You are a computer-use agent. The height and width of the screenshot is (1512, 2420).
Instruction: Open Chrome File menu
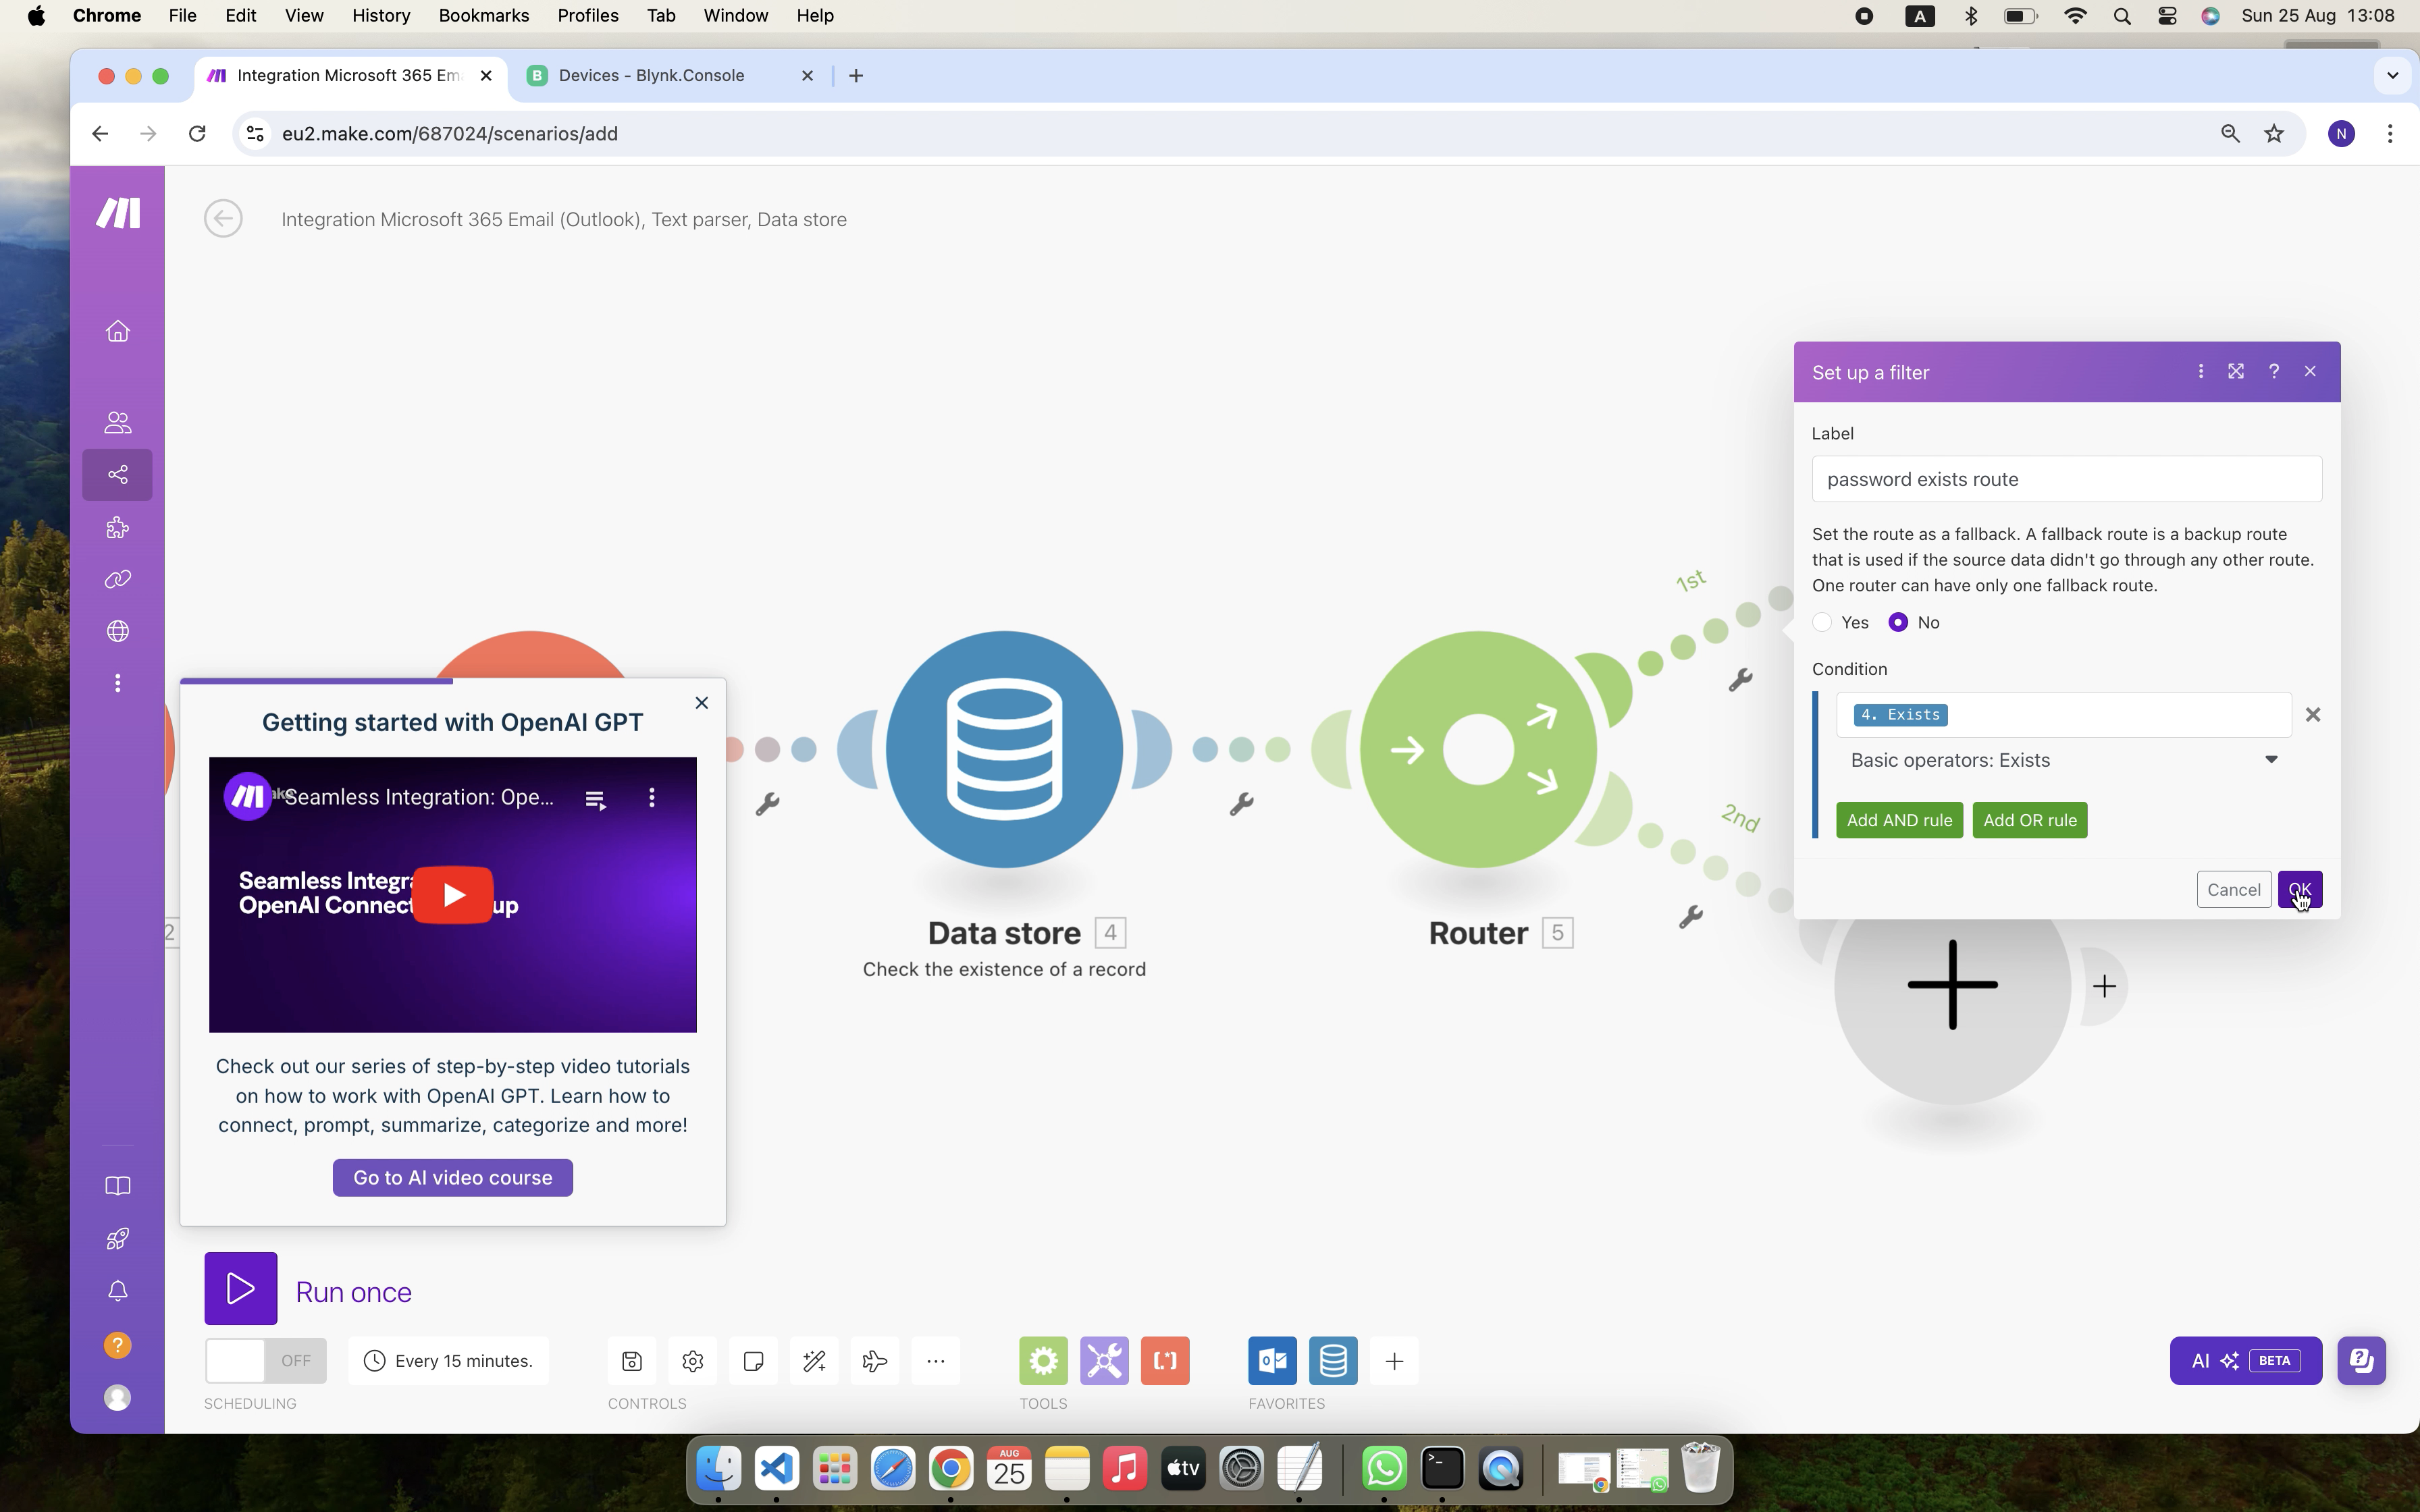coord(182,16)
